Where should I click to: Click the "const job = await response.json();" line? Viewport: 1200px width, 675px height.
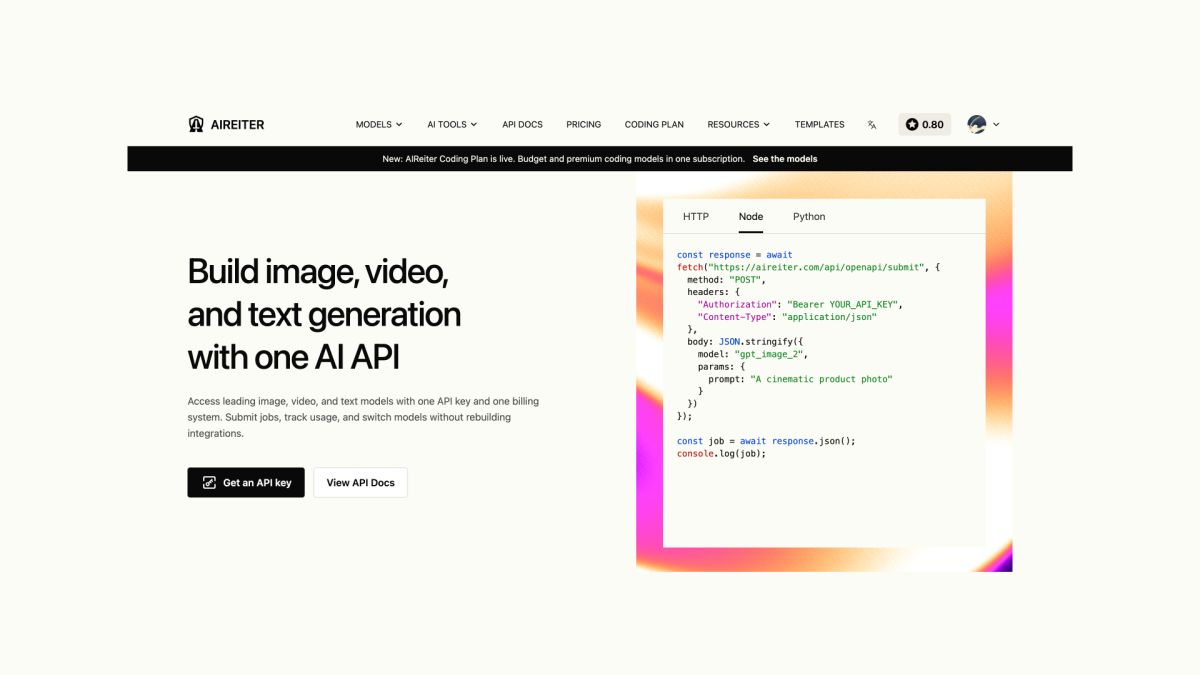tap(766, 441)
